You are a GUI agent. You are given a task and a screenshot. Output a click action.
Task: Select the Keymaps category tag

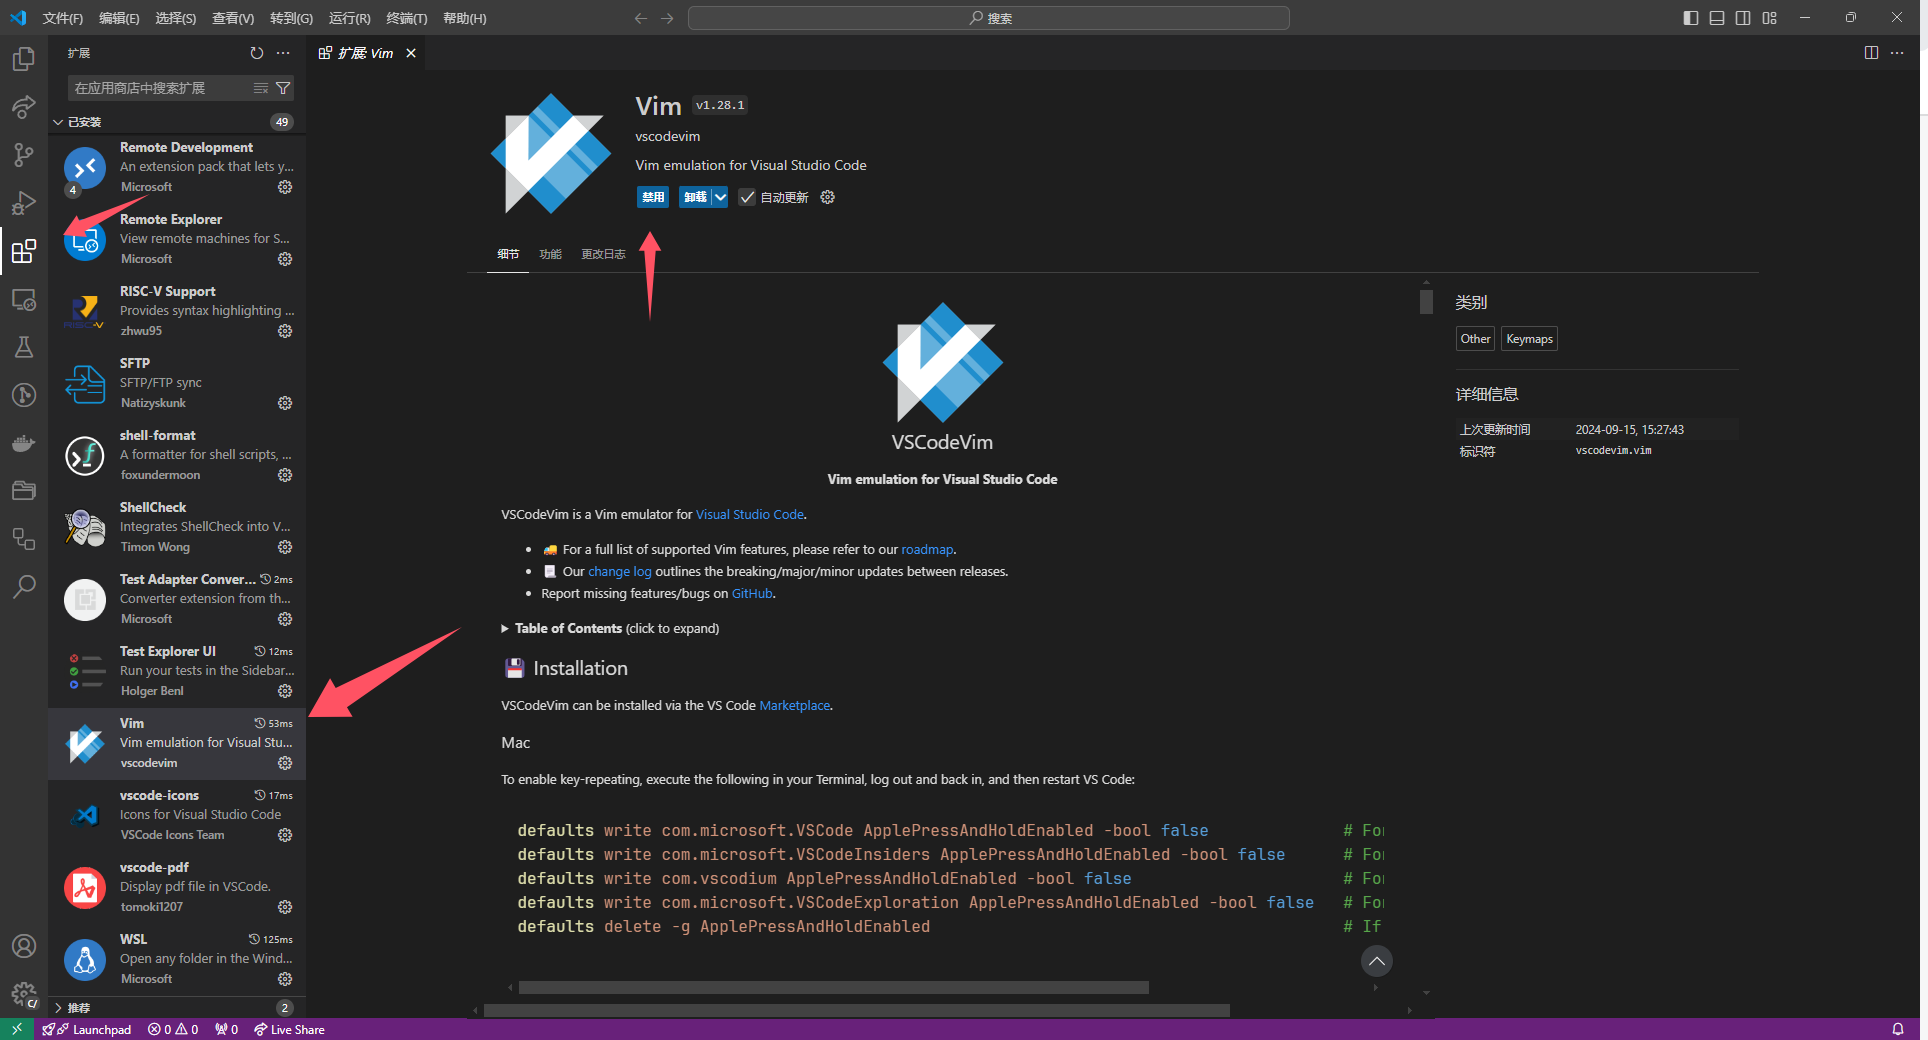tap(1529, 339)
